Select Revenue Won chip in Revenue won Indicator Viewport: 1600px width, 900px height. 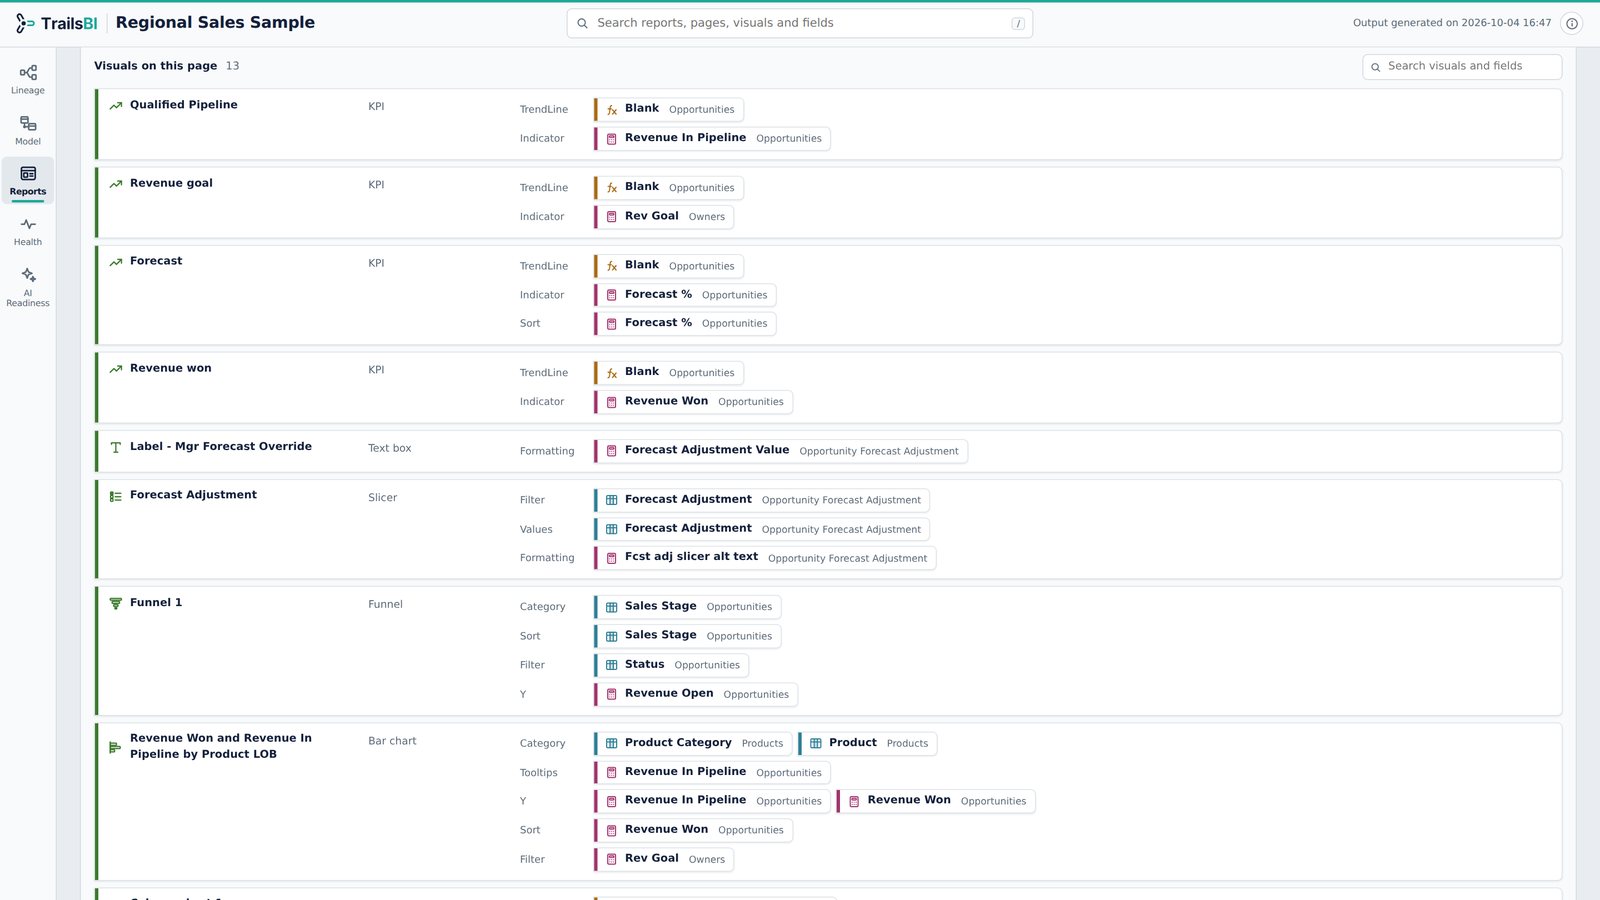(695, 402)
